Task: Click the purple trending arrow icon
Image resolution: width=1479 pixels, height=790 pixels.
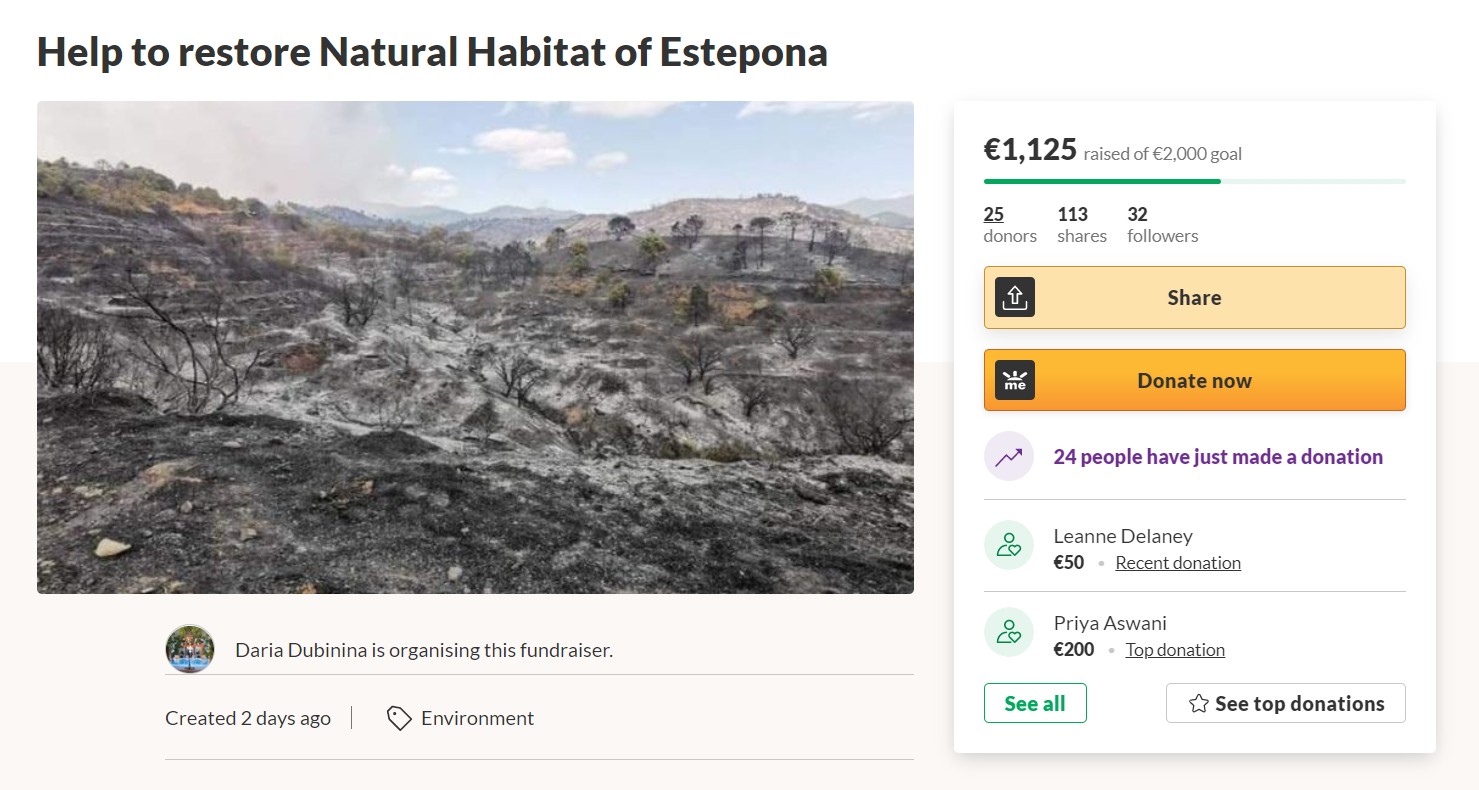Action: pos(1009,457)
